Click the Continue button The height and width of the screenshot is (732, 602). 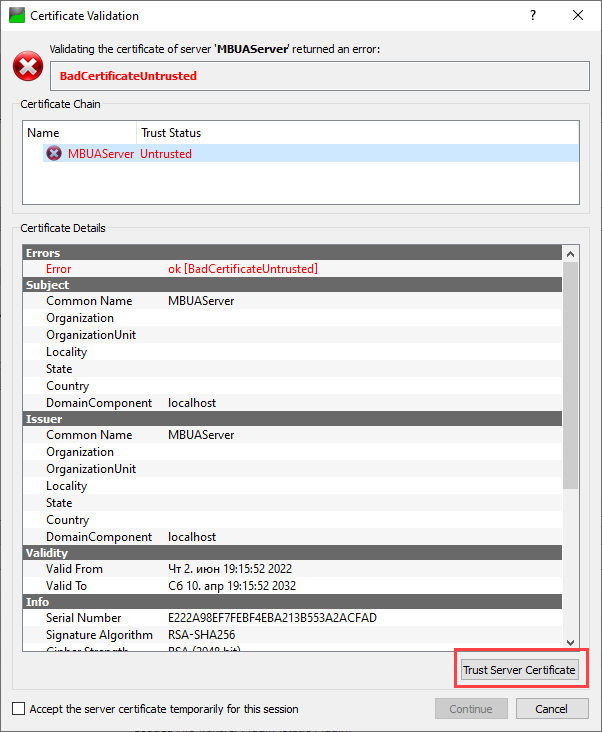coord(470,709)
